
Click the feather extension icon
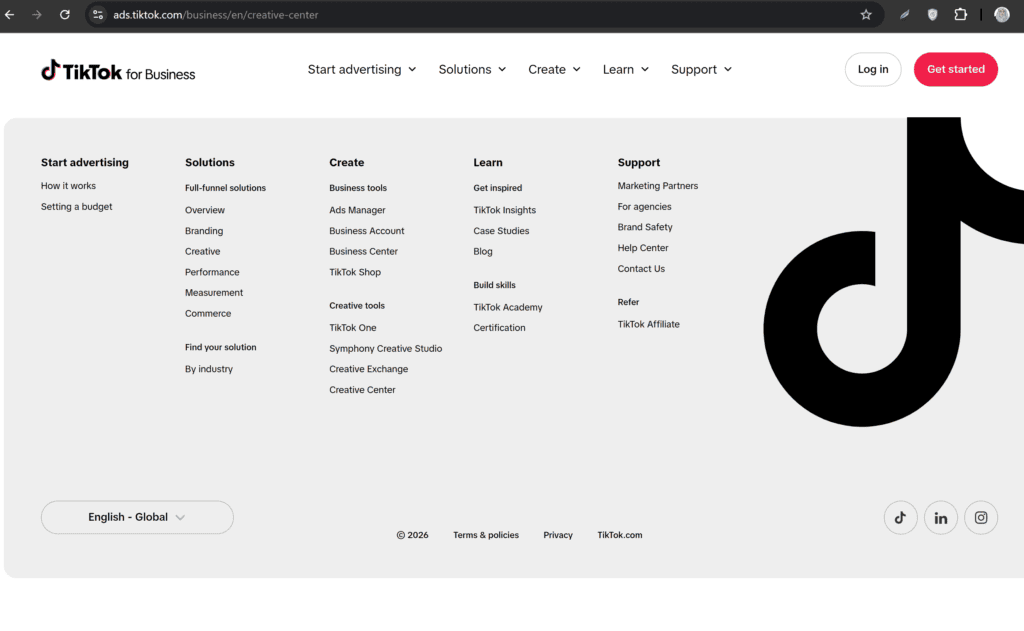904,14
